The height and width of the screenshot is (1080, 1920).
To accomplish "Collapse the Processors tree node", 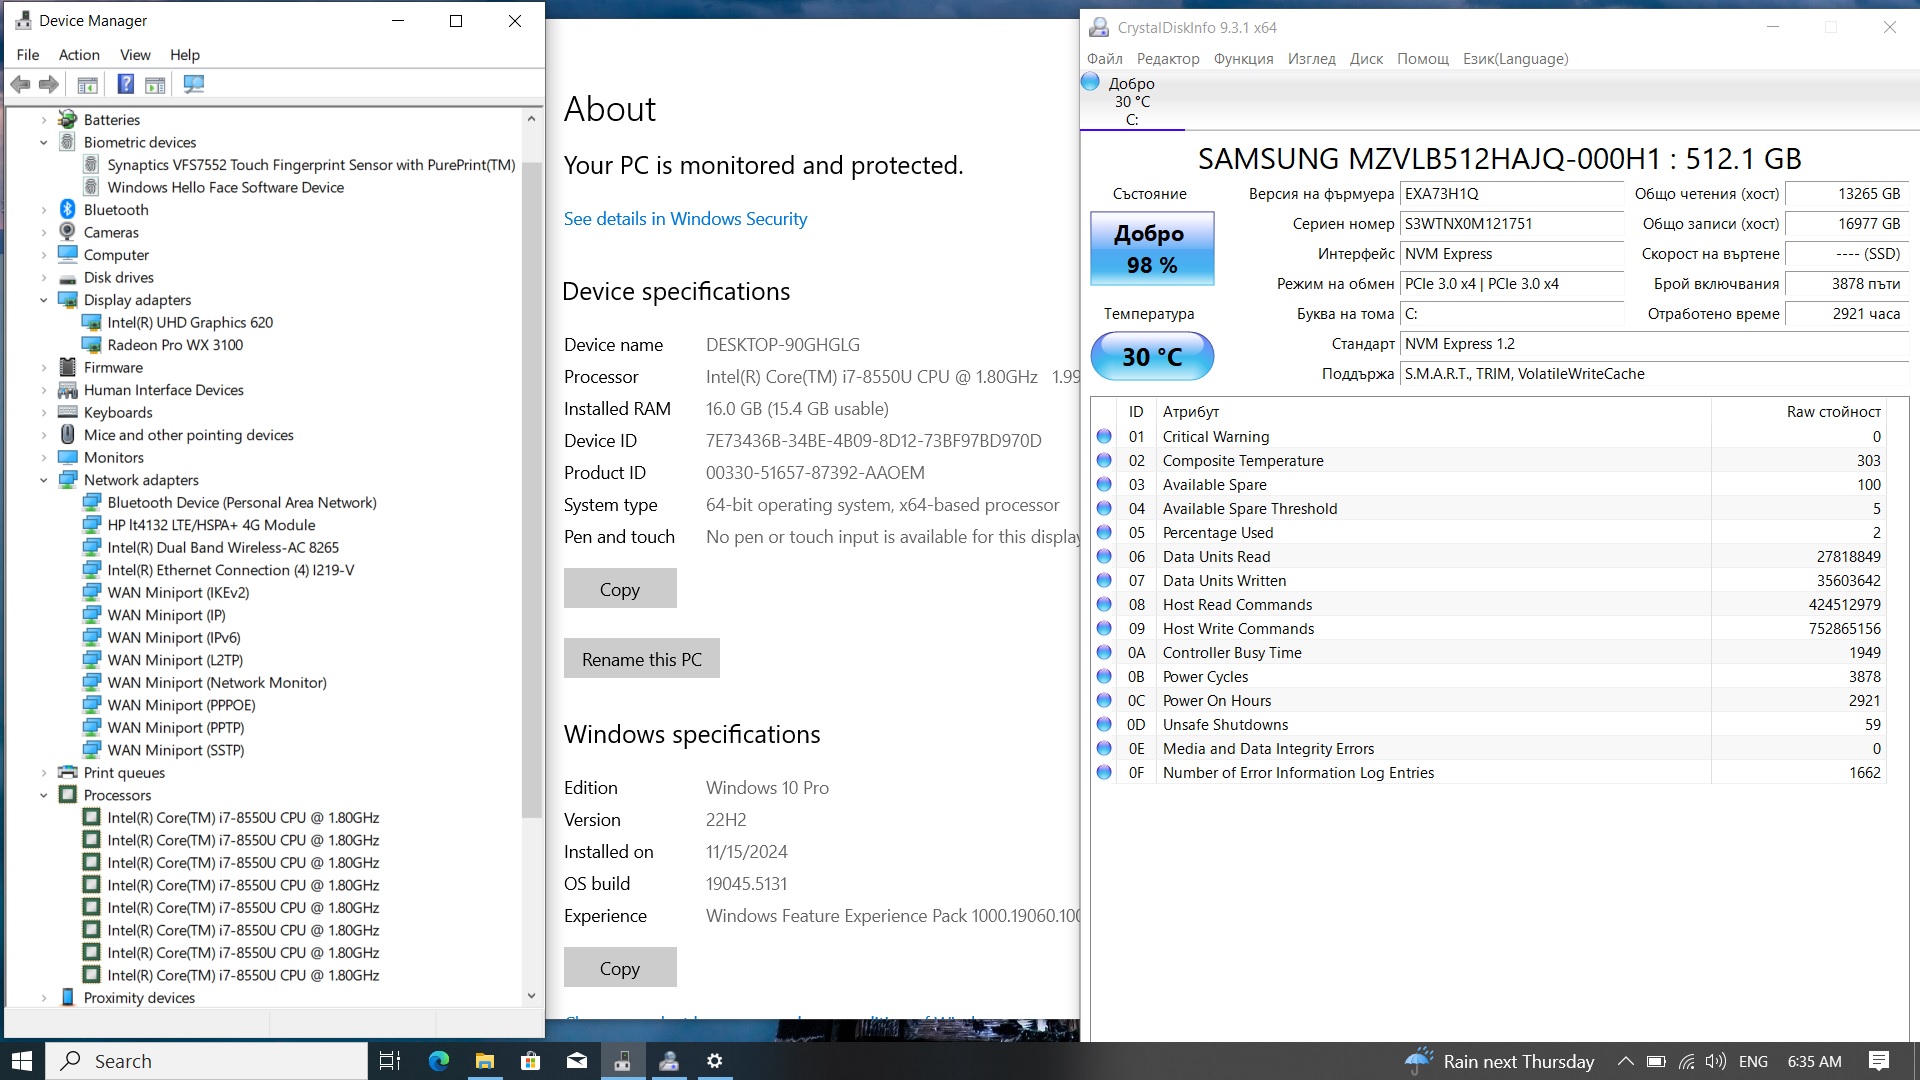I will 44,796.
